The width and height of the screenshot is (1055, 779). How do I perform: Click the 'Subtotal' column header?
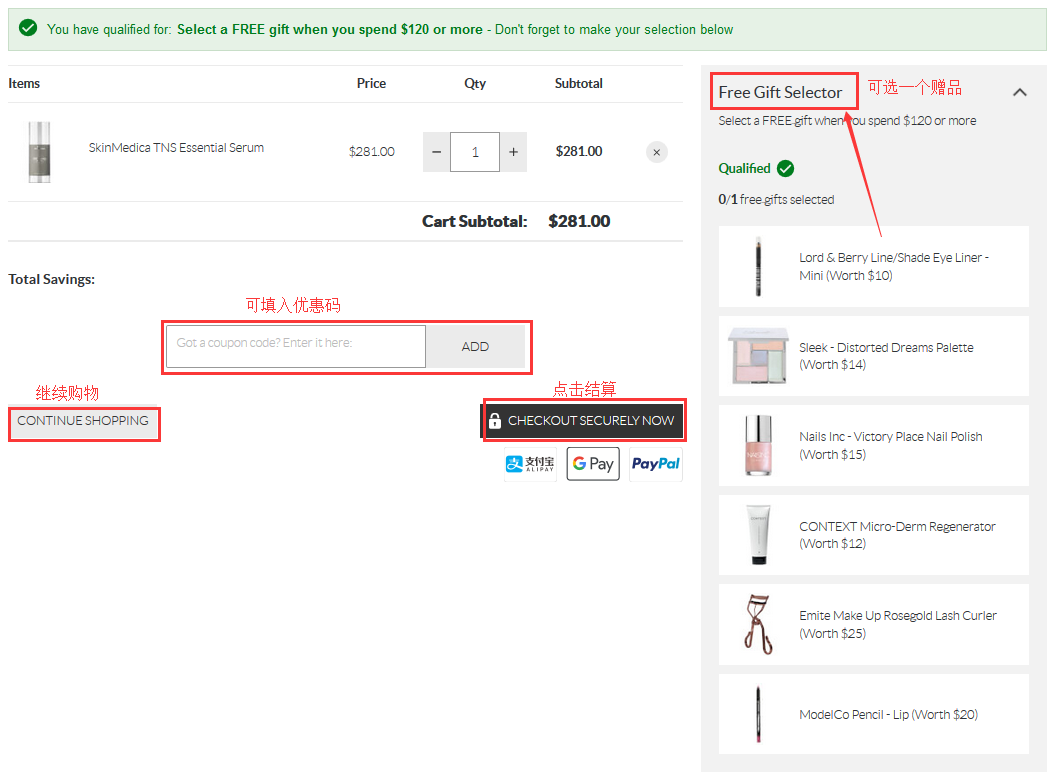click(x=578, y=83)
